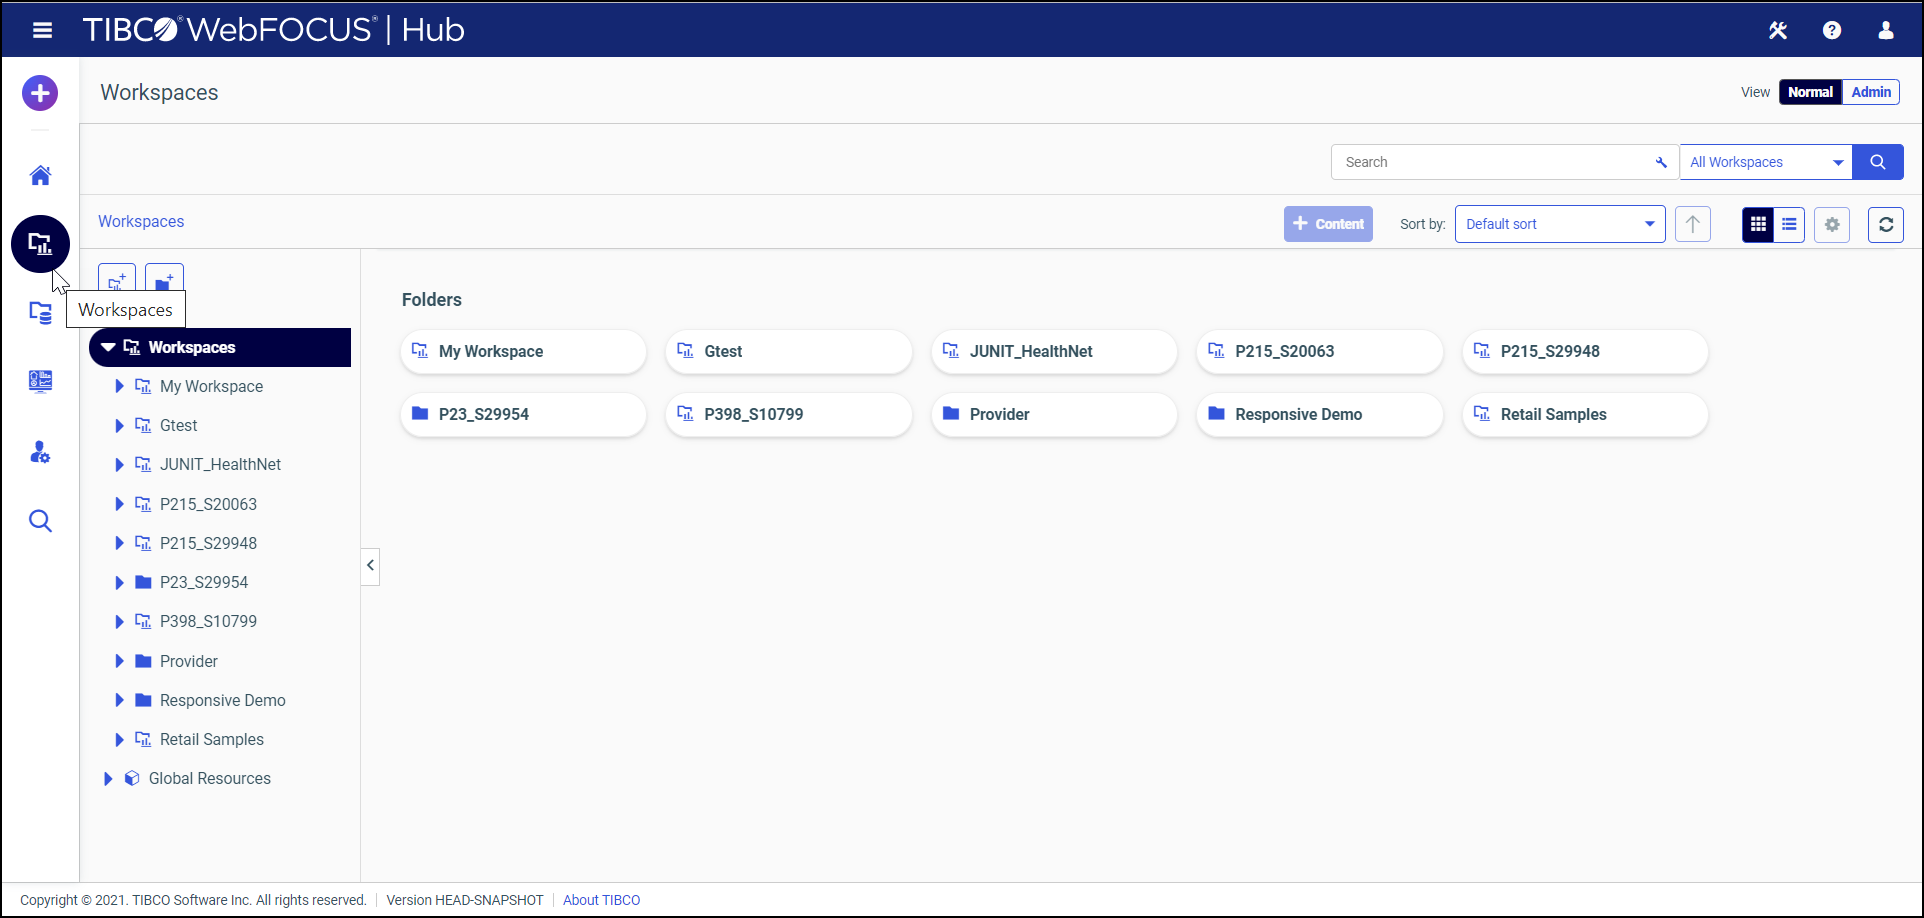Open the hamburger navigation menu
The image size is (1924, 918).
pos(42,30)
